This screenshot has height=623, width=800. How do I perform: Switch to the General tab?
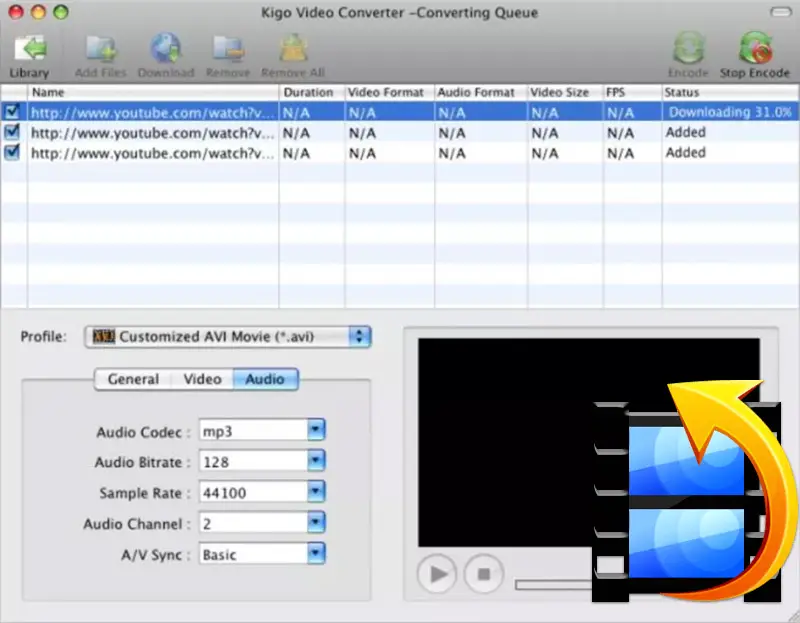pos(133,379)
